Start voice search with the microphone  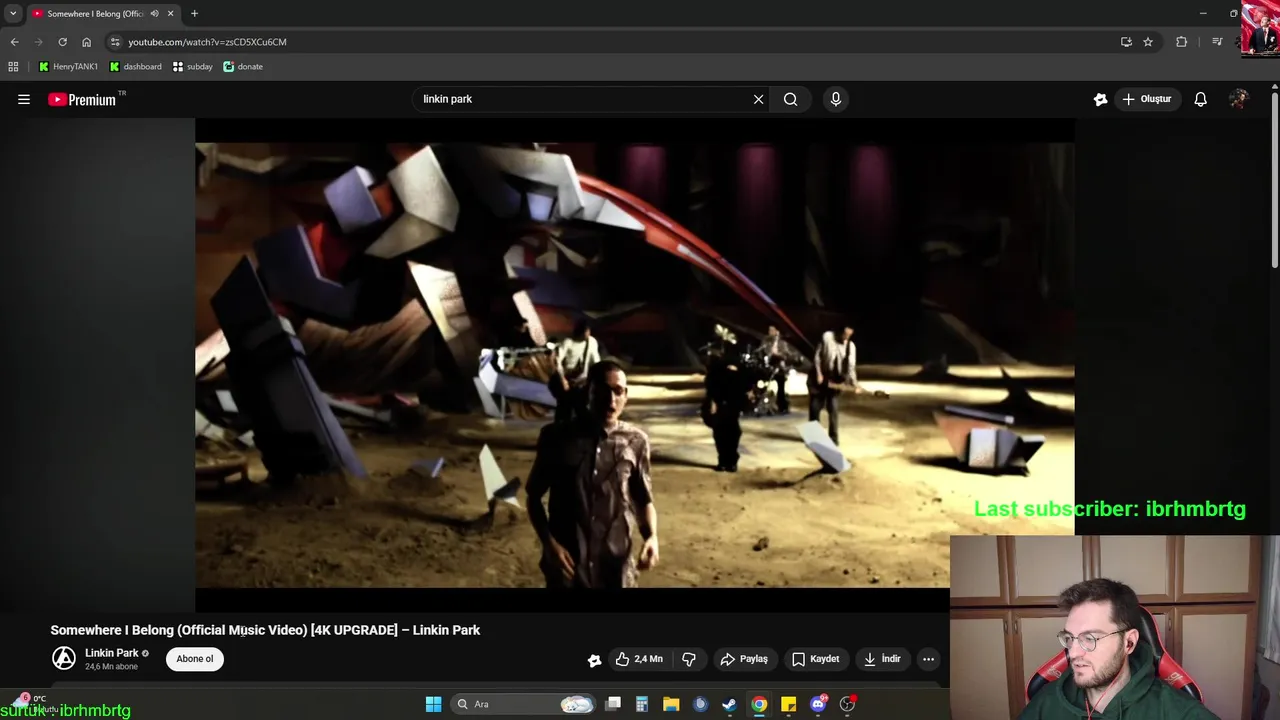[x=836, y=99]
